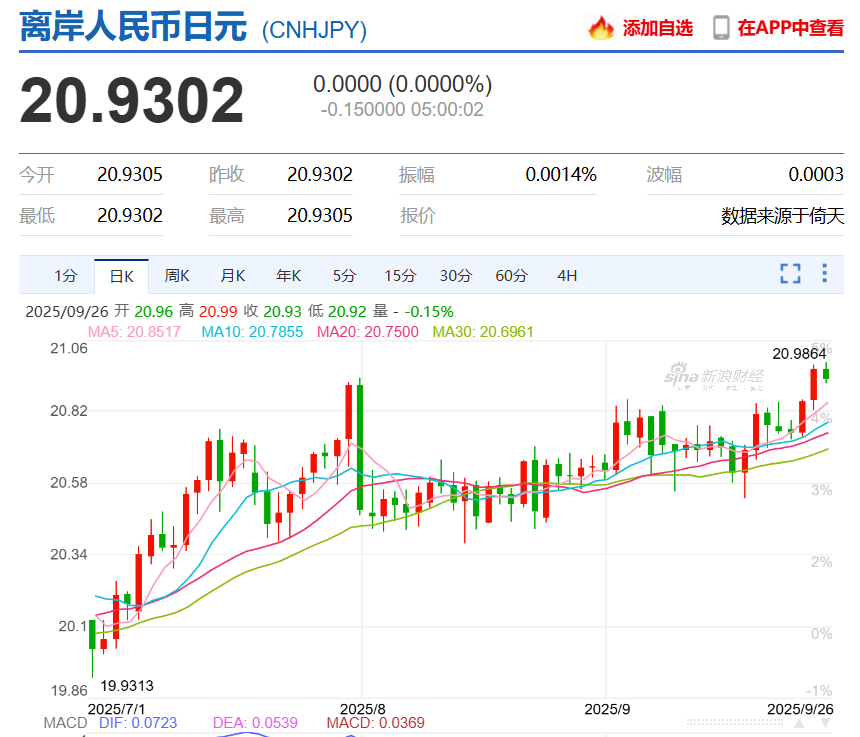Viewport: 860px width, 737px height.
Task: Click the MA5: 20.8517 legend label
Action: (134, 332)
